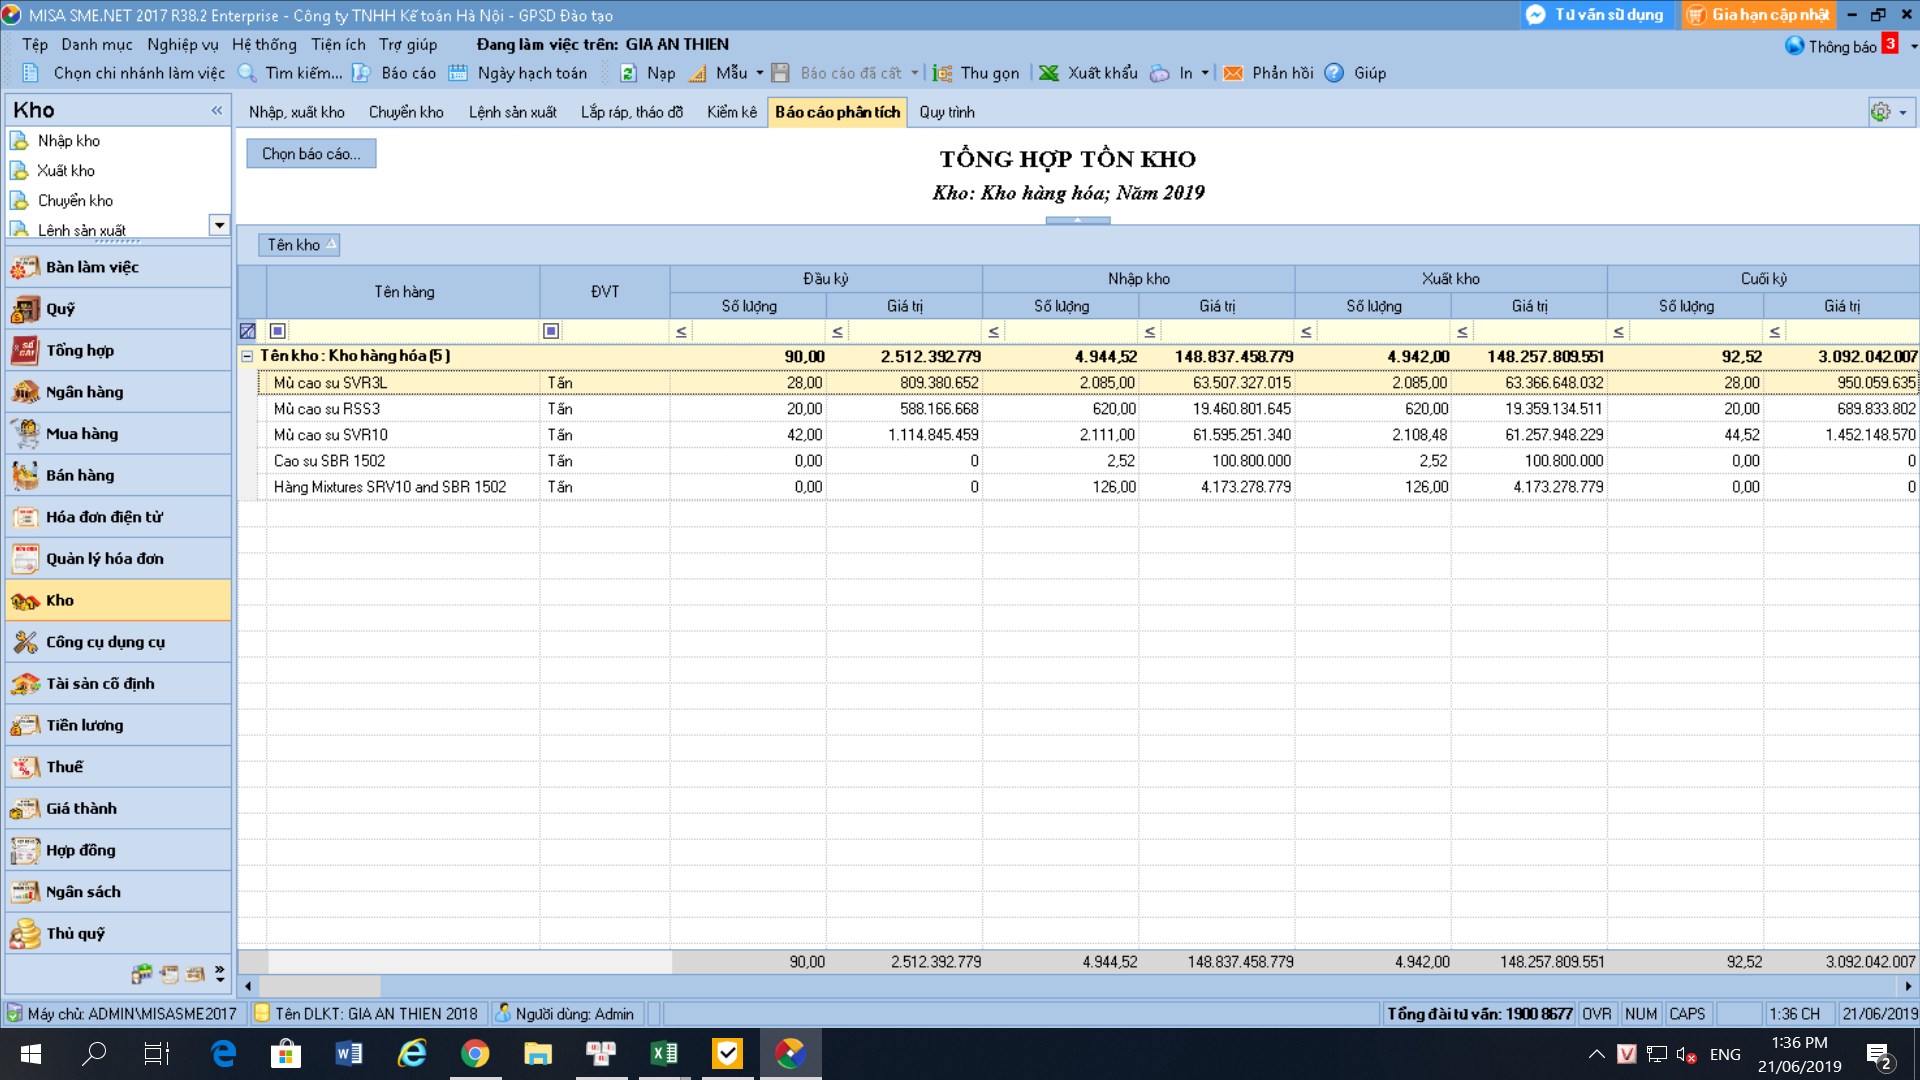Click the horizontal scrollbar thumb below the table
Viewport: 1920px width, 1080px height.
click(320, 986)
